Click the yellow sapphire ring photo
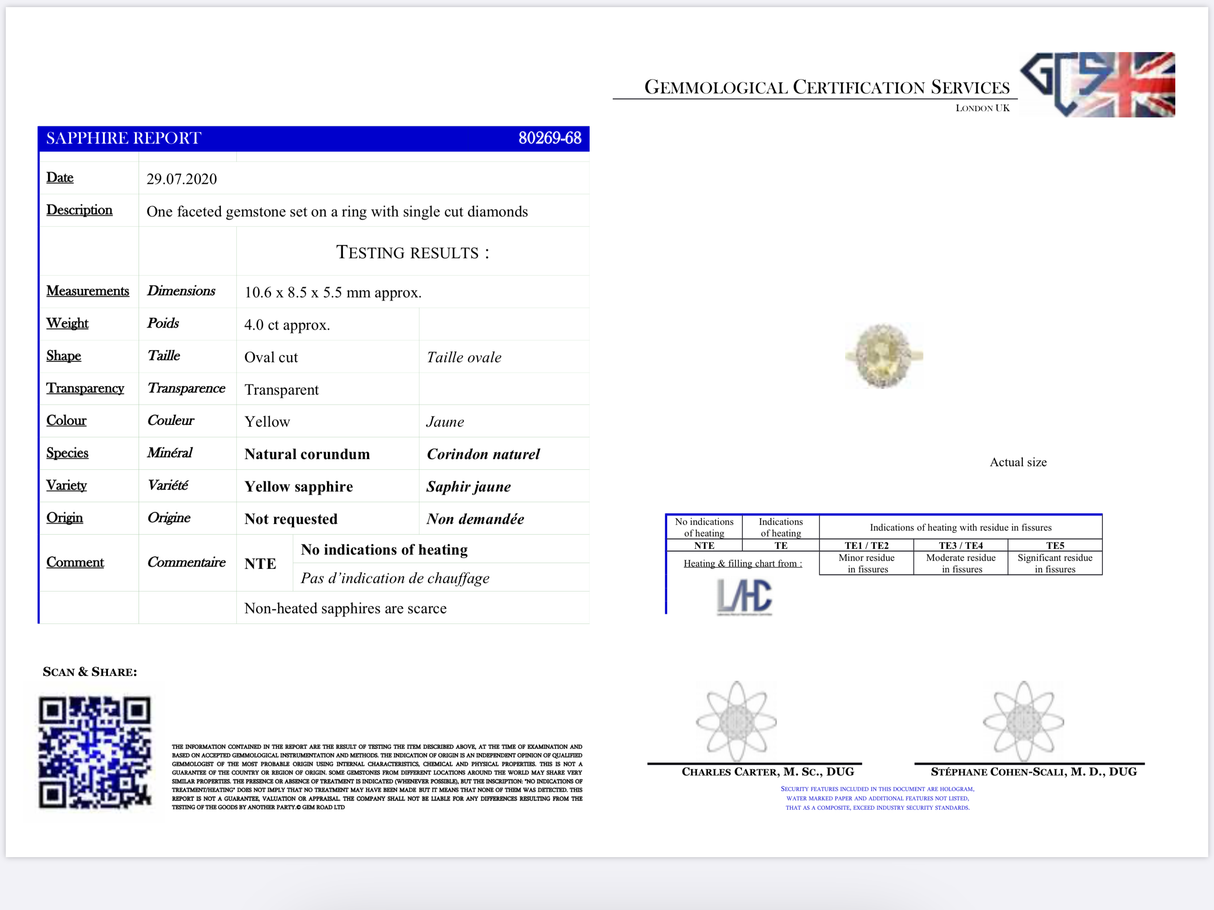Image resolution: width=1214 pixels, height=910 pixels. (x=883, y=355)
